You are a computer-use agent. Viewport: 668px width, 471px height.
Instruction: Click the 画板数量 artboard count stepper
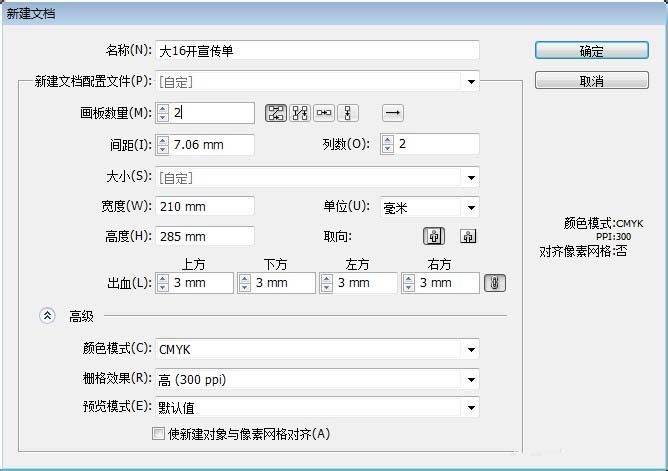(x=163, y=113)
